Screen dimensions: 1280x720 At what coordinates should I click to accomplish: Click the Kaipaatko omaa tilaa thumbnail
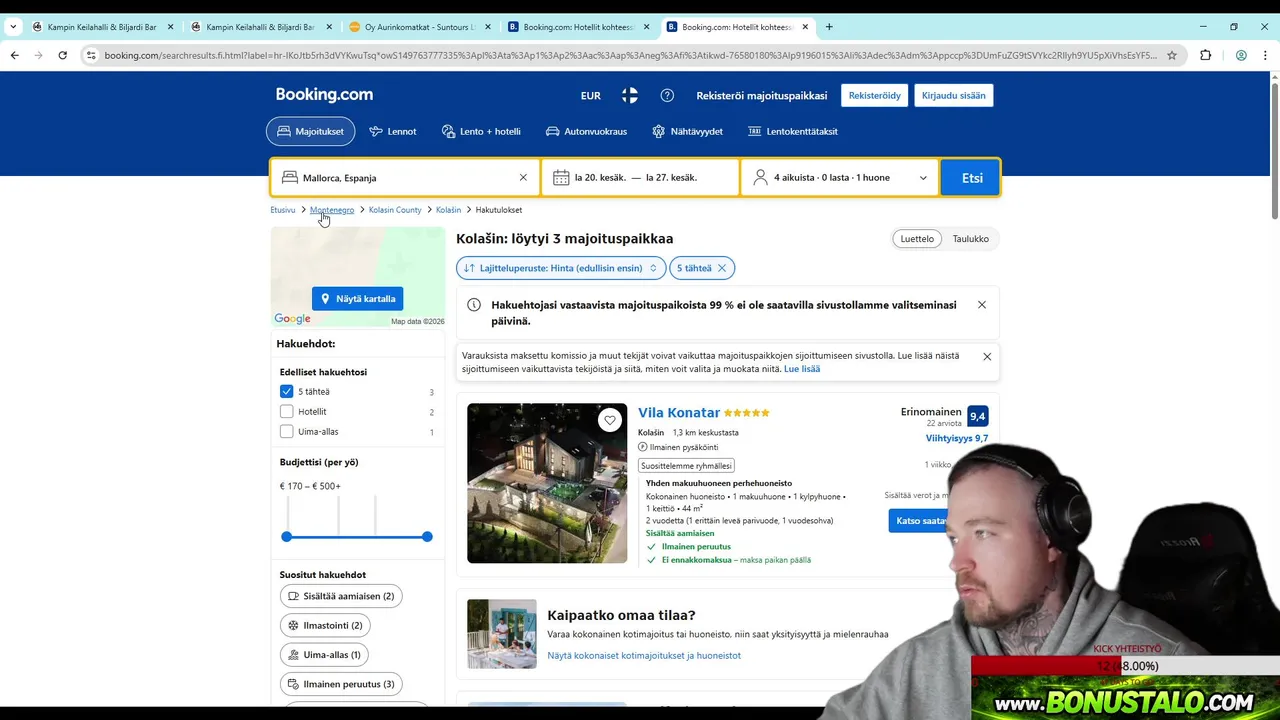502,634
